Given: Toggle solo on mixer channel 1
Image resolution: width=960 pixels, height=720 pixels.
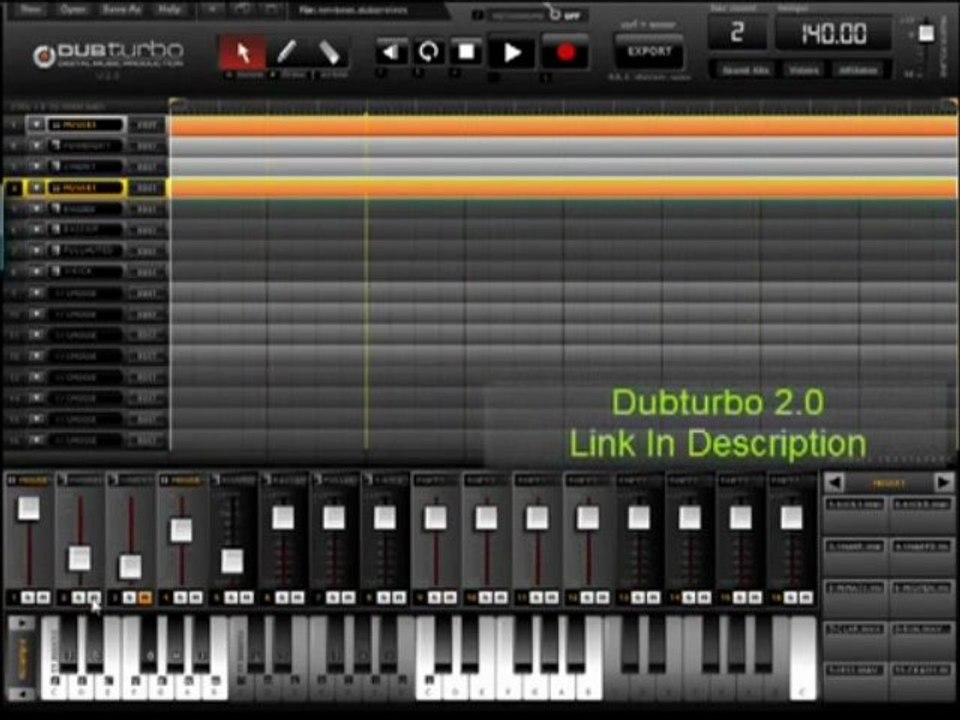Looking at the screenshot, I should tap(28, 598).
